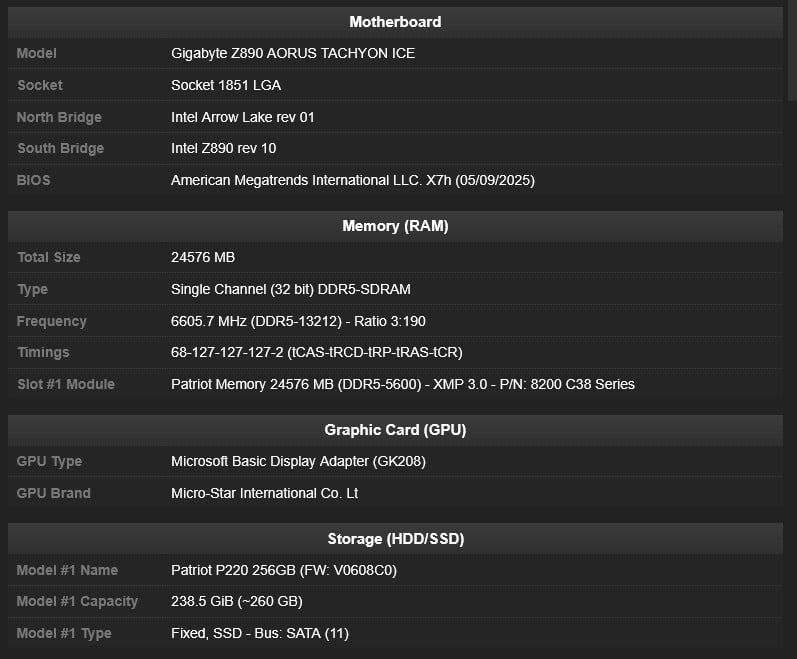The height and width of the screenshot is (659, 797).
Task: Click the Single Channel DDR5-SDRAM type value
Action: click(x=291, y=289)
